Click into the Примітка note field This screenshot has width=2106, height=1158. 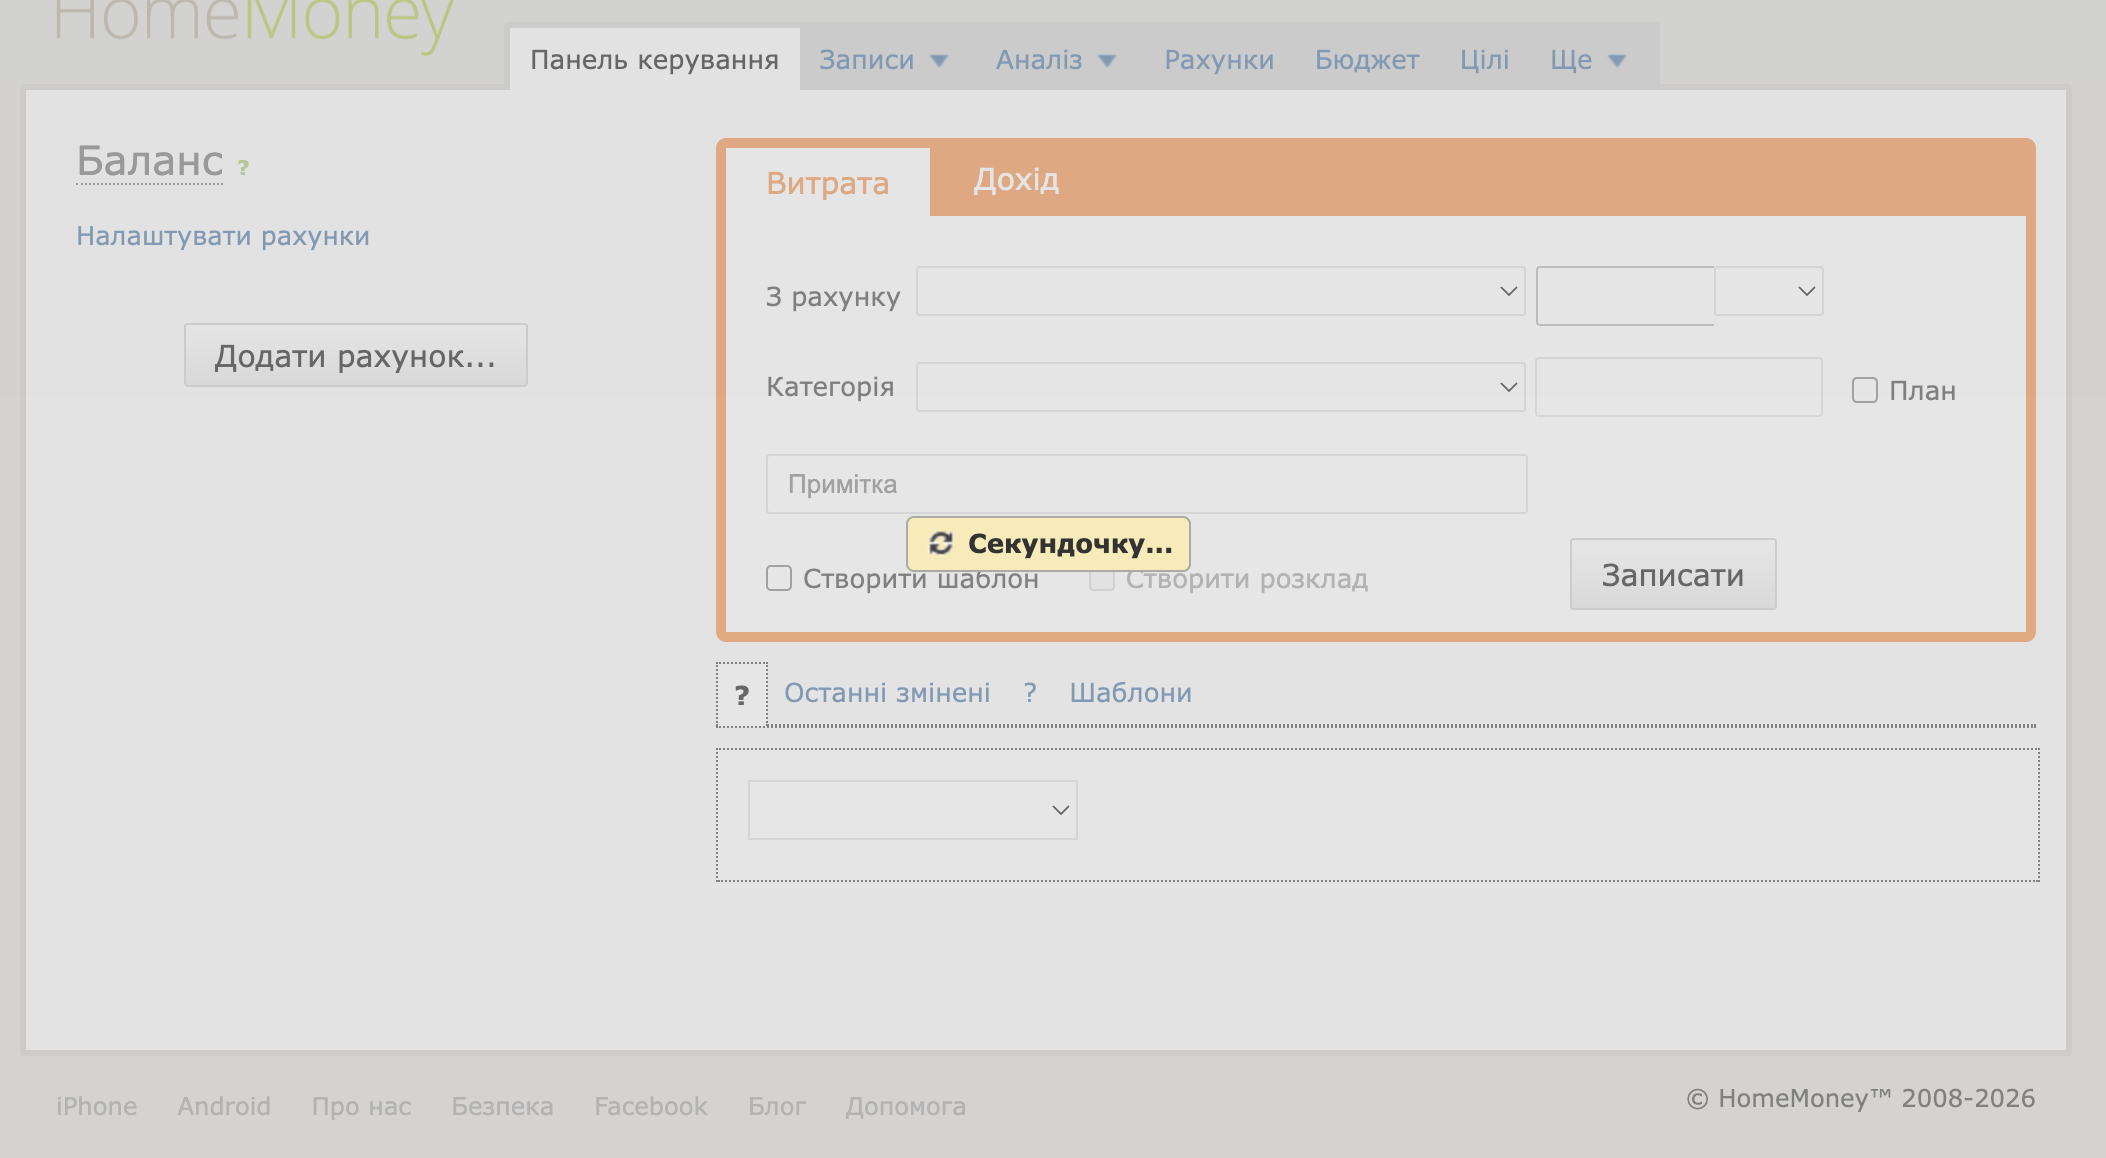[1146, 484]
